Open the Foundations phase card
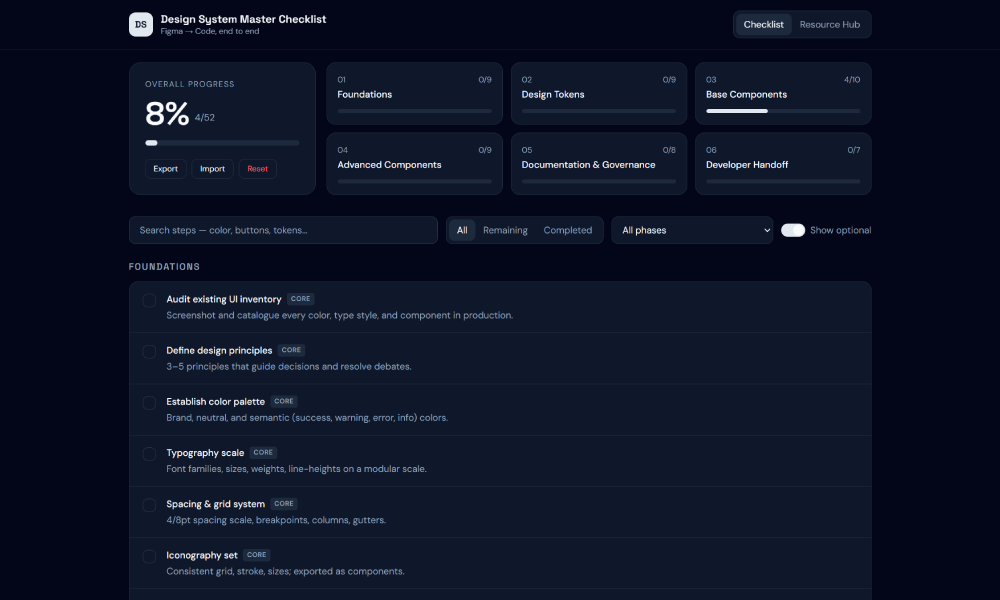 tap(415, 94)
